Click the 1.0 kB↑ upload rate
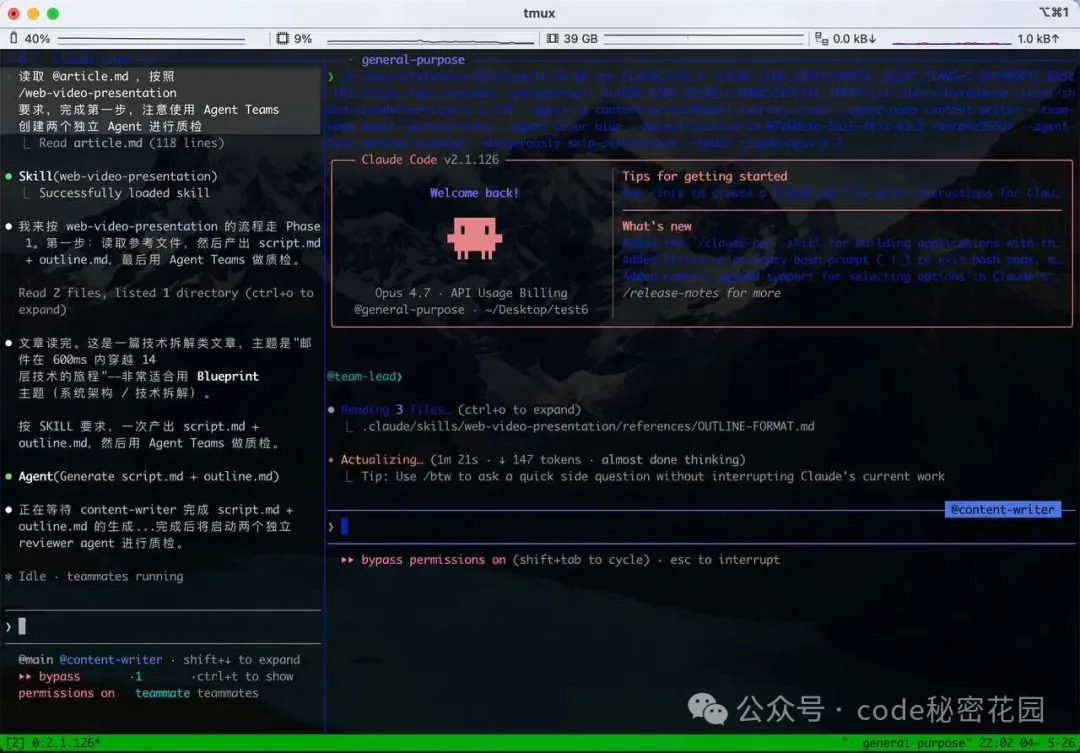The width and height of the screenshot is (1080, 753). click(1038, 39)
